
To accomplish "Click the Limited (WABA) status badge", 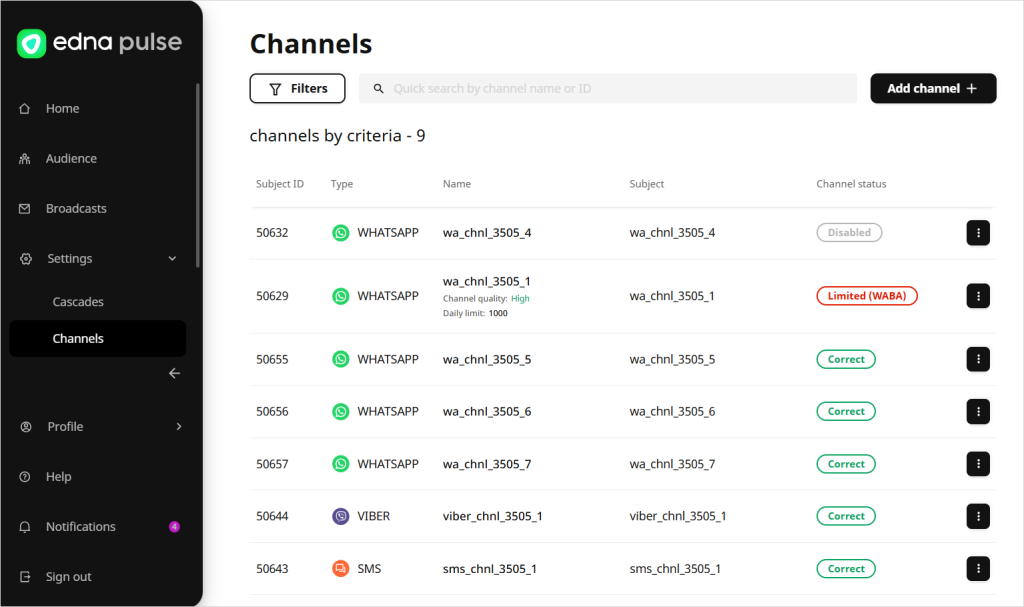I will (866, 296).
